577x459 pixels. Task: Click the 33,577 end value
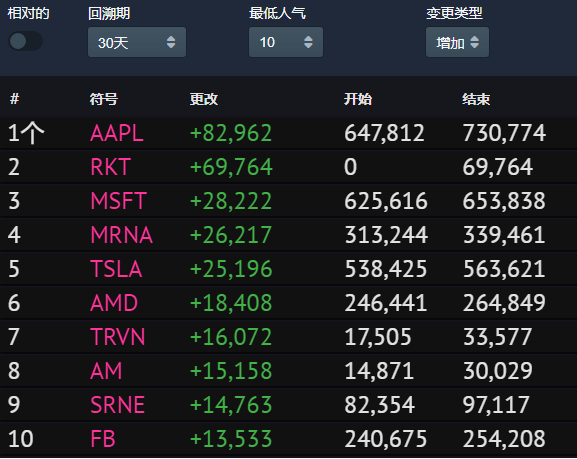tap(498, 337)
